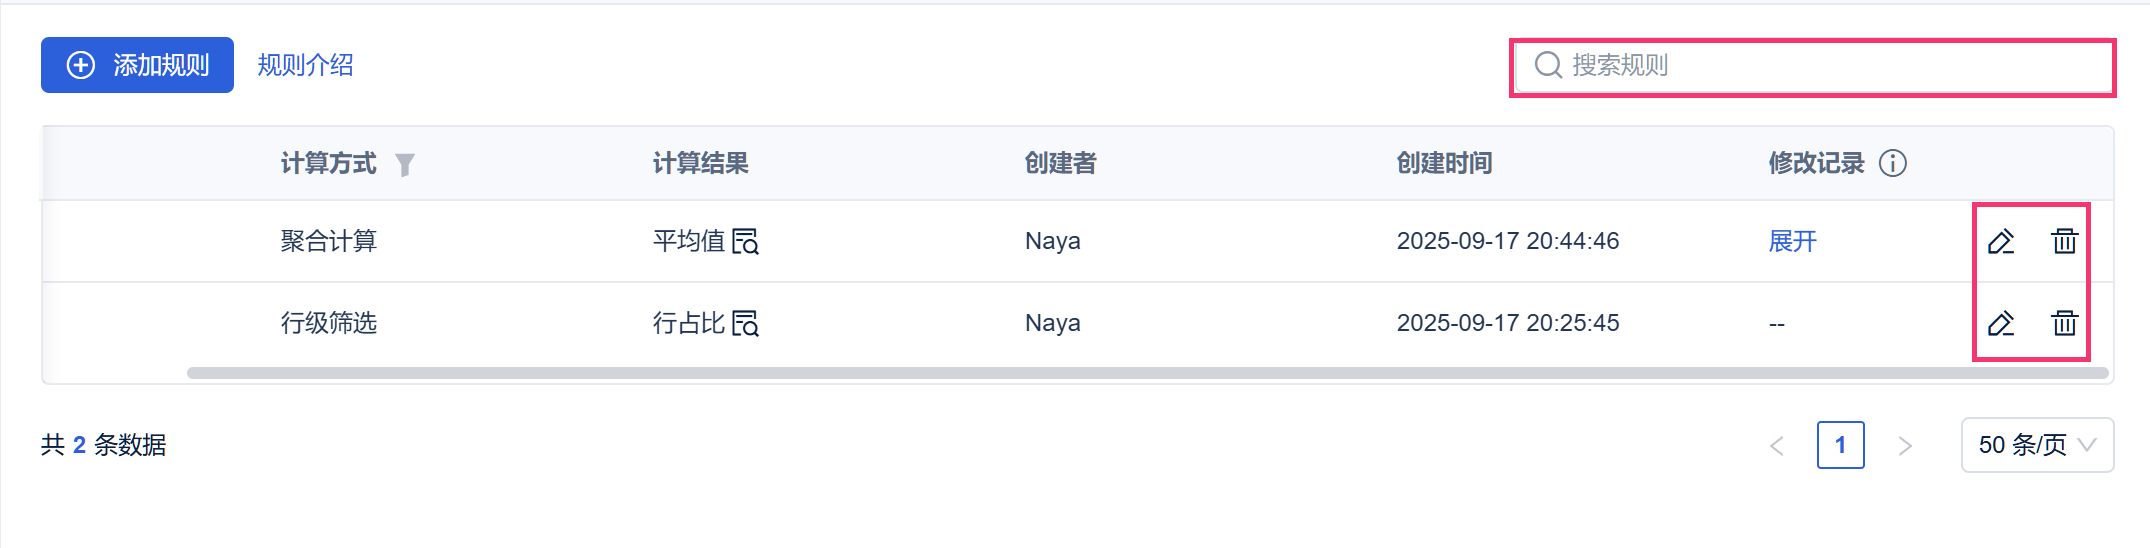Focus the 搜索规则 search field
This screenshot has width=2150, height=548.
pyautogui.click(x=1812, y=66)
